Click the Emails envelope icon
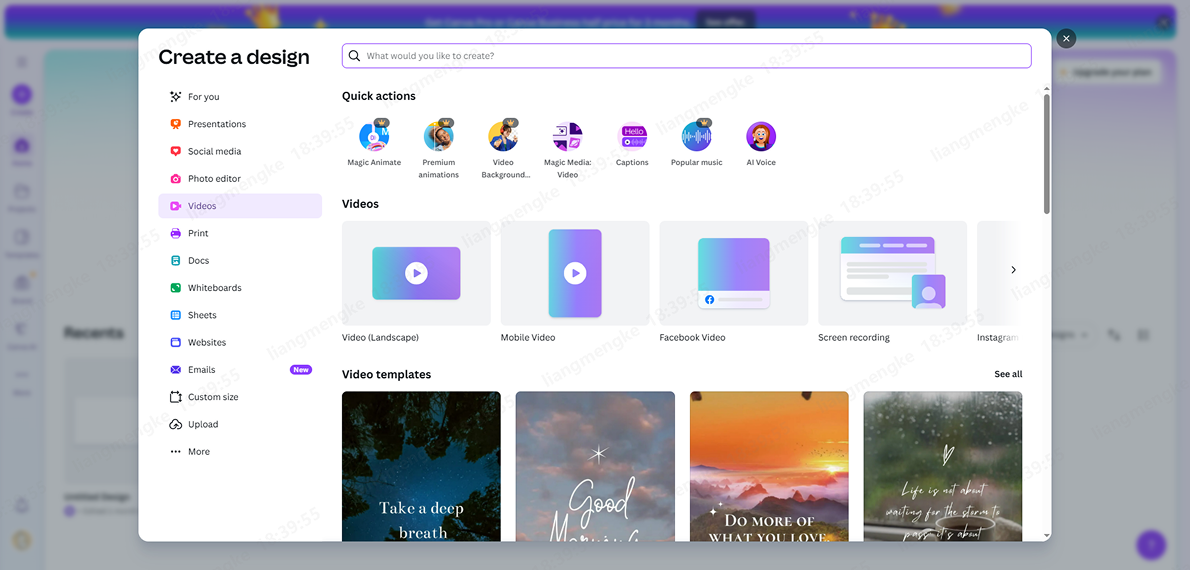This screenshot has width=1190, height=570. [x=175, y=370]
